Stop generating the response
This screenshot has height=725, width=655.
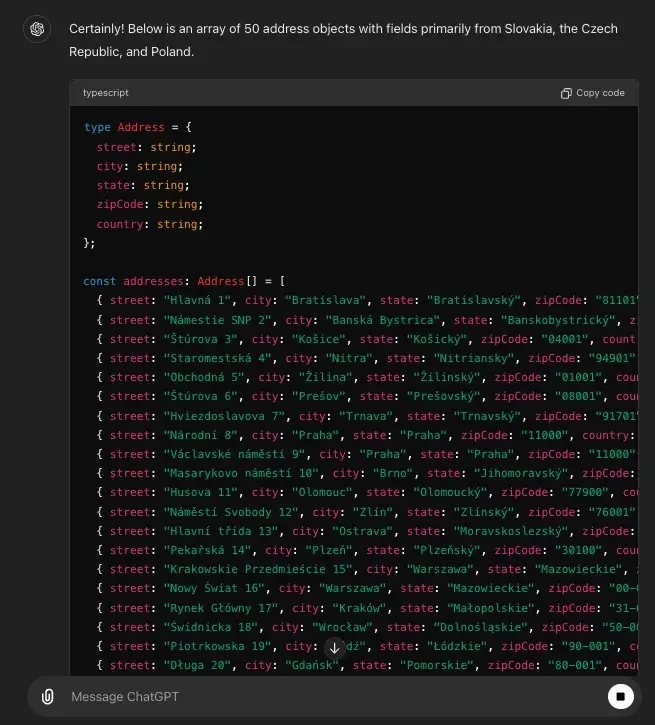620,696
